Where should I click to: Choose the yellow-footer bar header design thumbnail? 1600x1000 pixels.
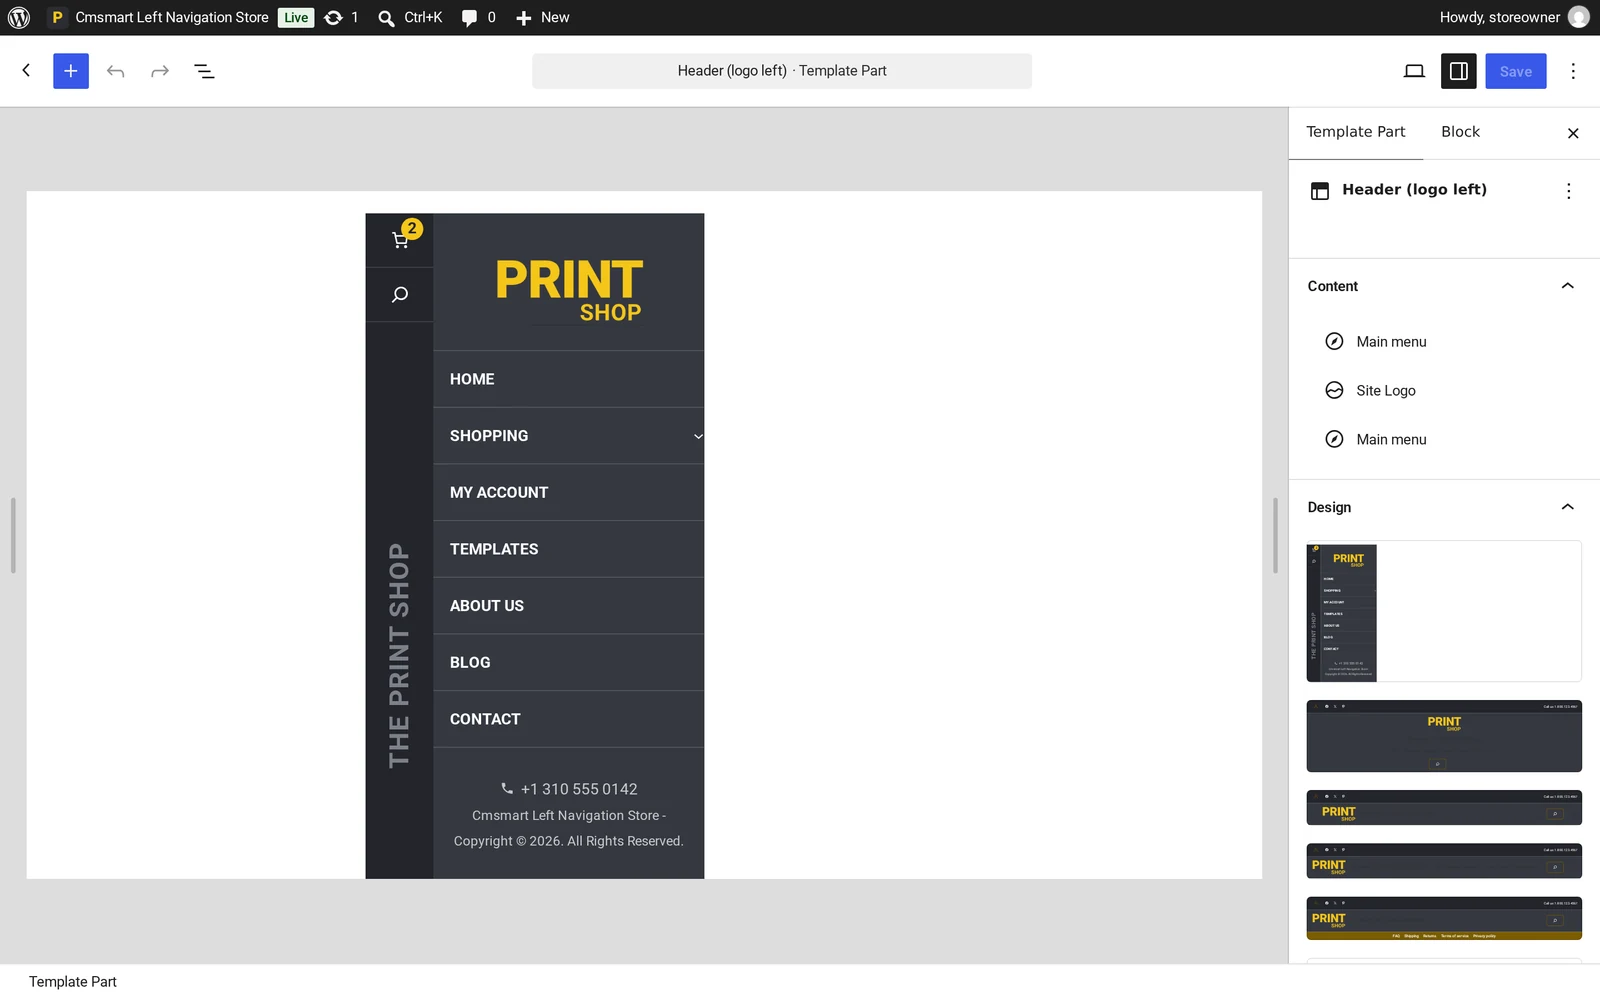tap(1444, 918)
